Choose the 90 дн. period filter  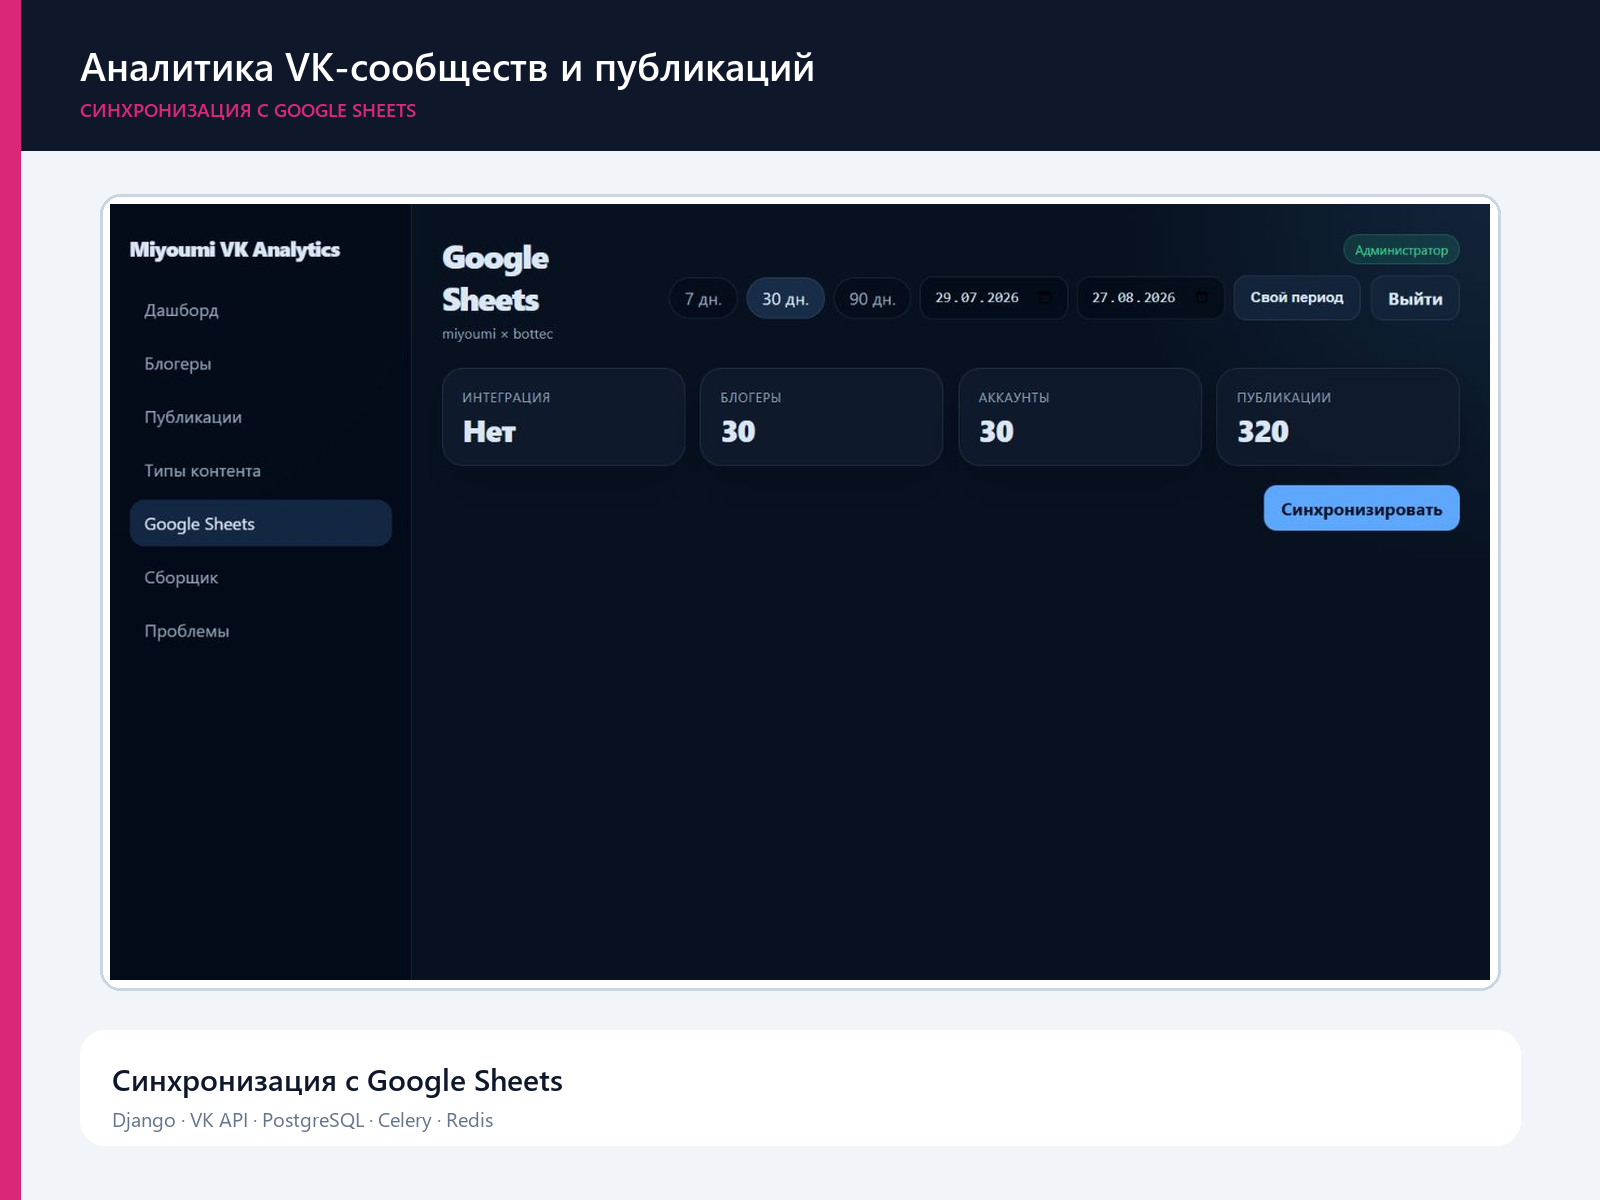(872, 299)
